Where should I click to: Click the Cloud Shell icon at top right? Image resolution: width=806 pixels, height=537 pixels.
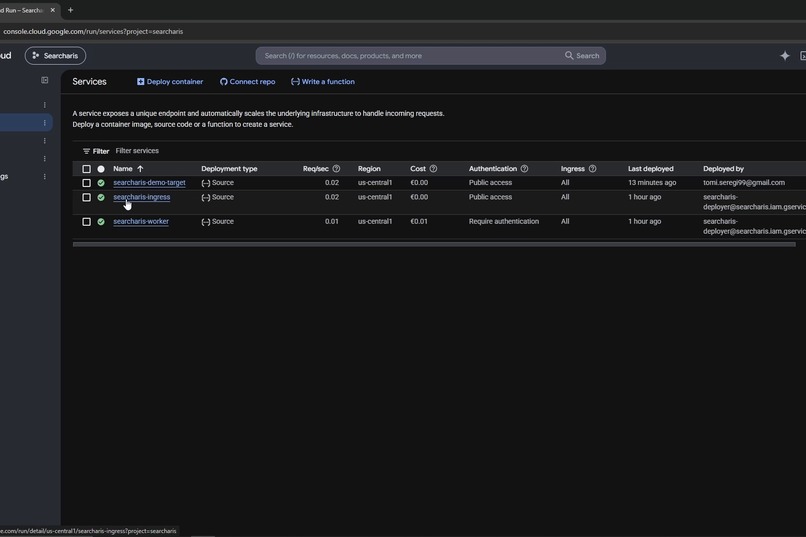[x=802, y=55]
